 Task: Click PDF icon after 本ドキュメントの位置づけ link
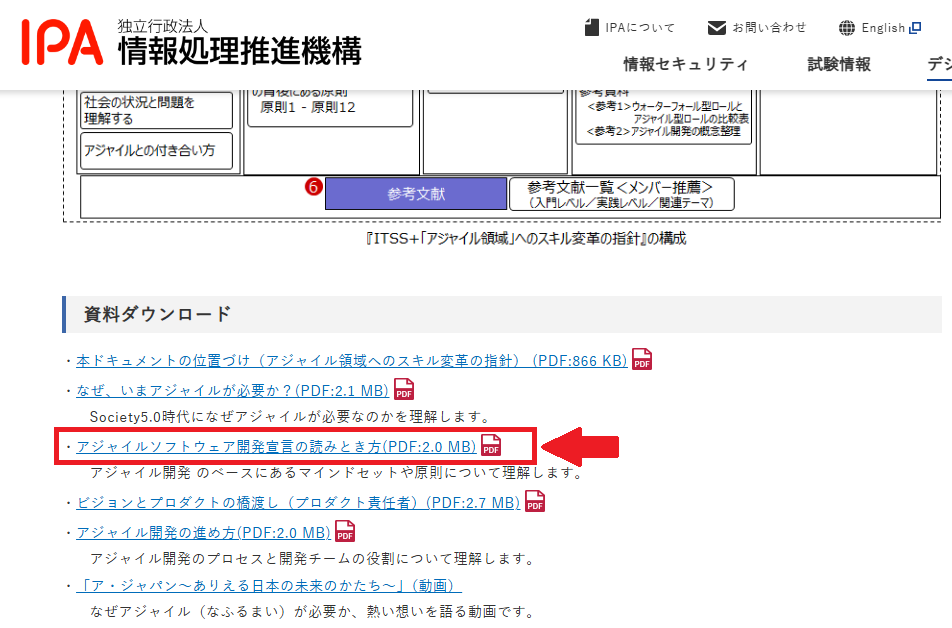(641, 360)
